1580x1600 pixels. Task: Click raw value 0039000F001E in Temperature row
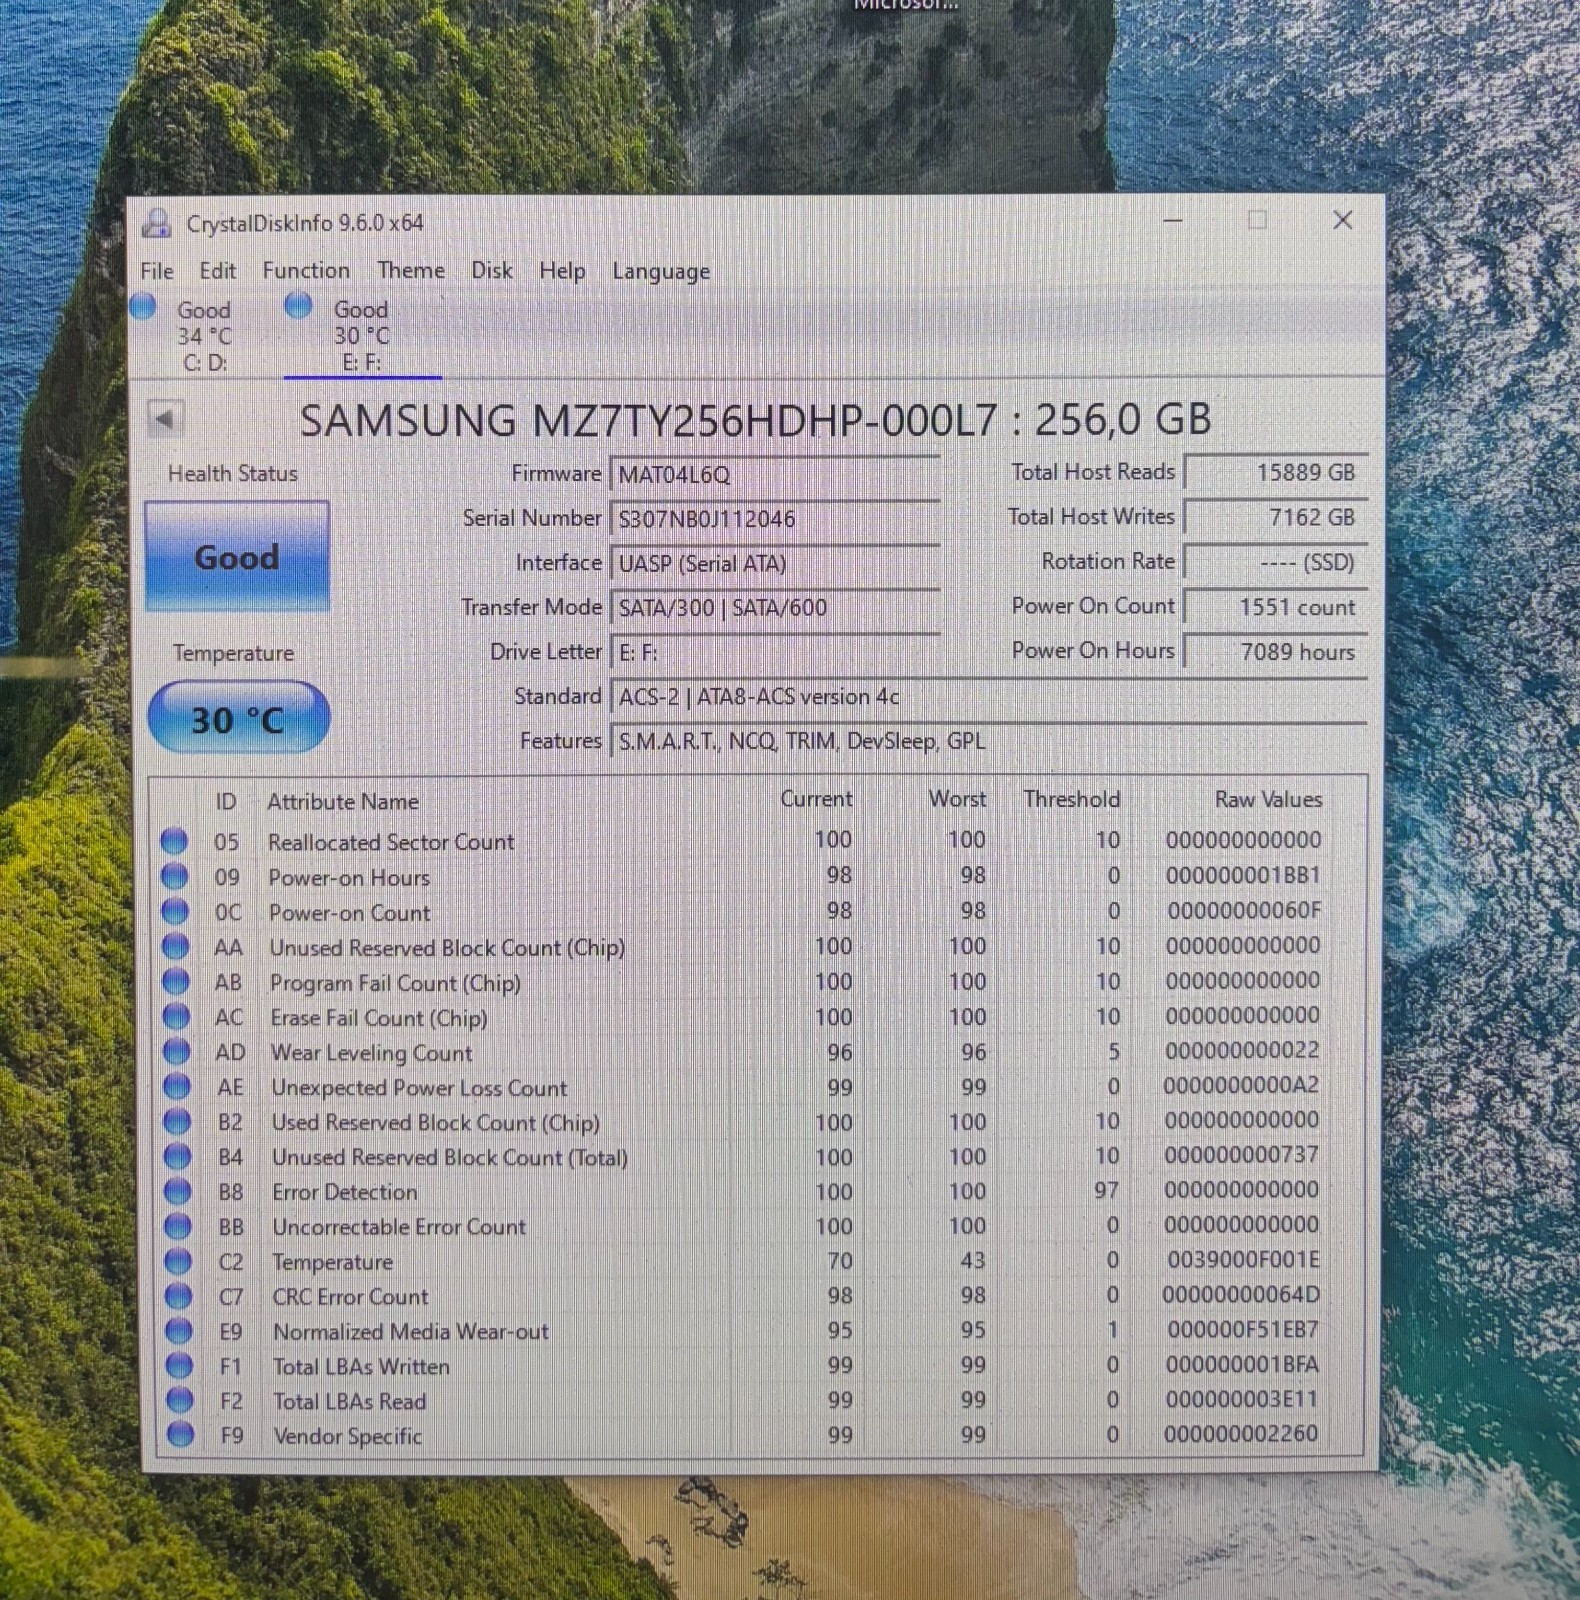[1243, 1260]
